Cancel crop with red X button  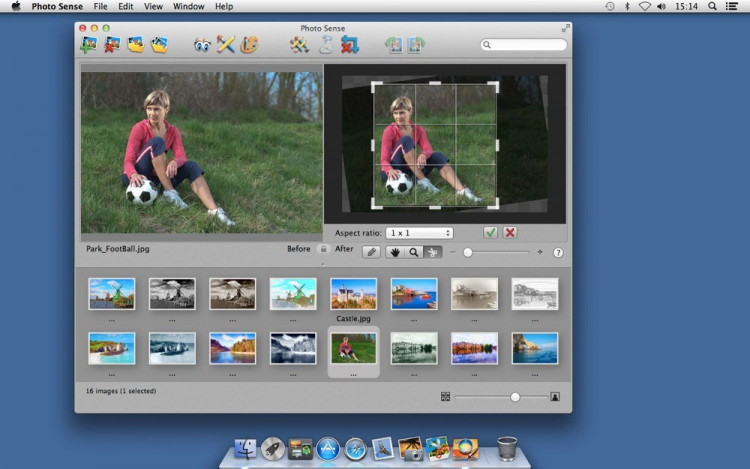(510, 232)
